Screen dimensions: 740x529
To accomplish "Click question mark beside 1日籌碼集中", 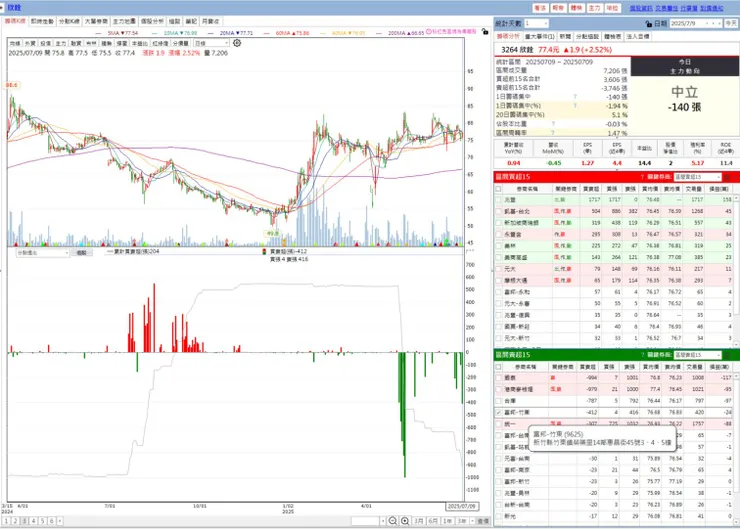I will pyautogui.click(x=575, y=97).
